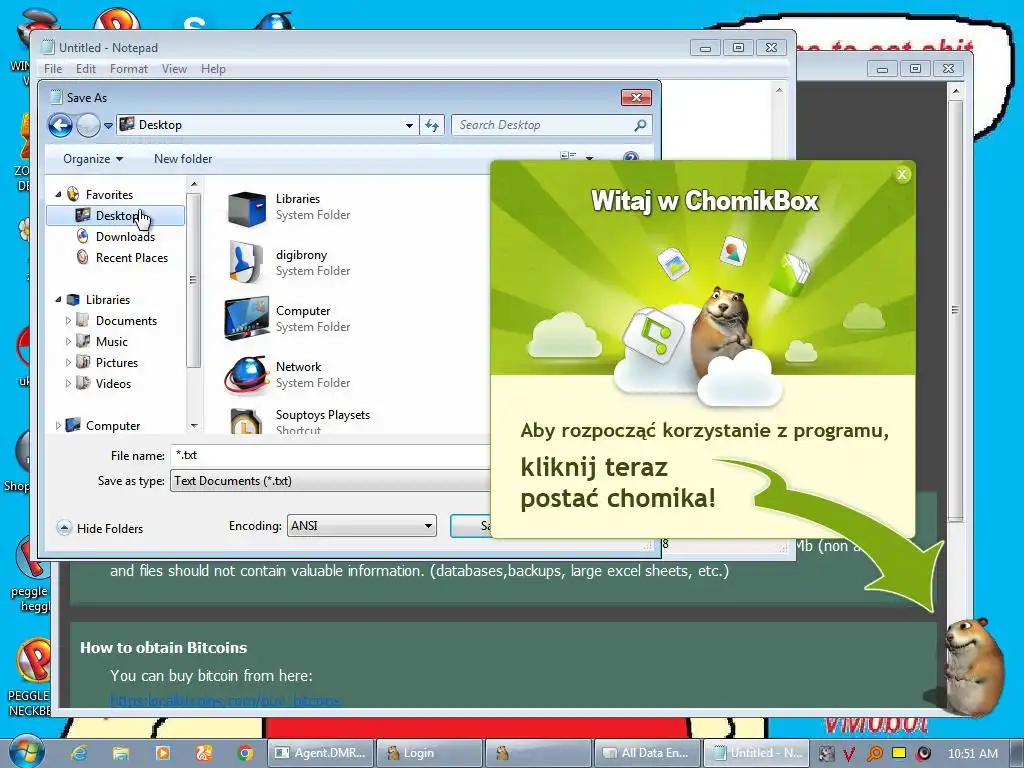1024x768 pixels.
Task: Launch Internet Explorer from taskbar
Action: pos(79,753)
